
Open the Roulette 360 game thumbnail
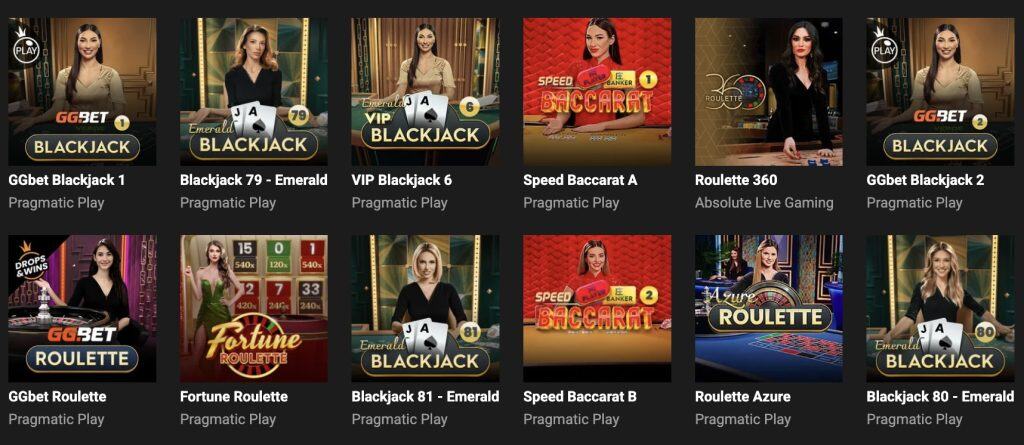[769, 91]
